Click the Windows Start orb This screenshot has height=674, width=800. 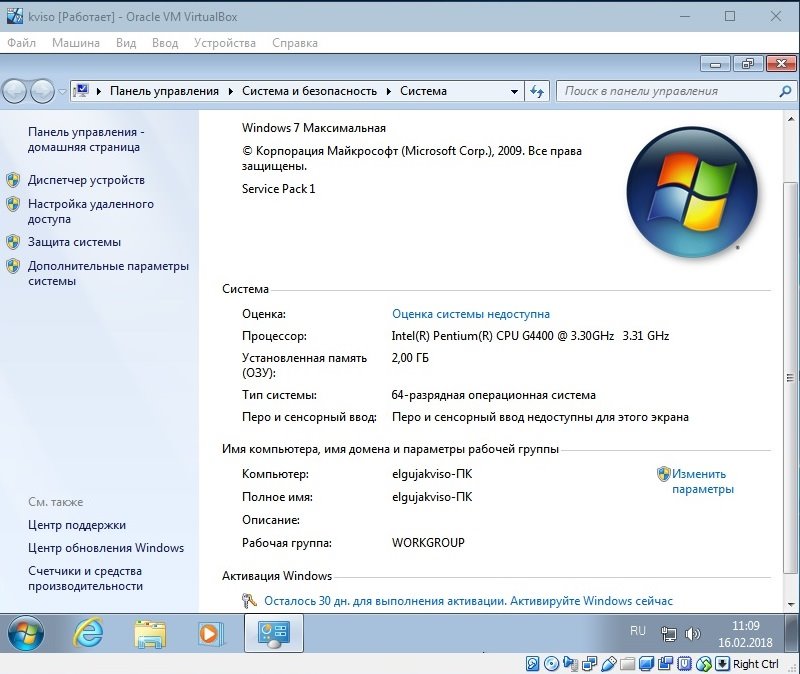[x=26, y=633]
